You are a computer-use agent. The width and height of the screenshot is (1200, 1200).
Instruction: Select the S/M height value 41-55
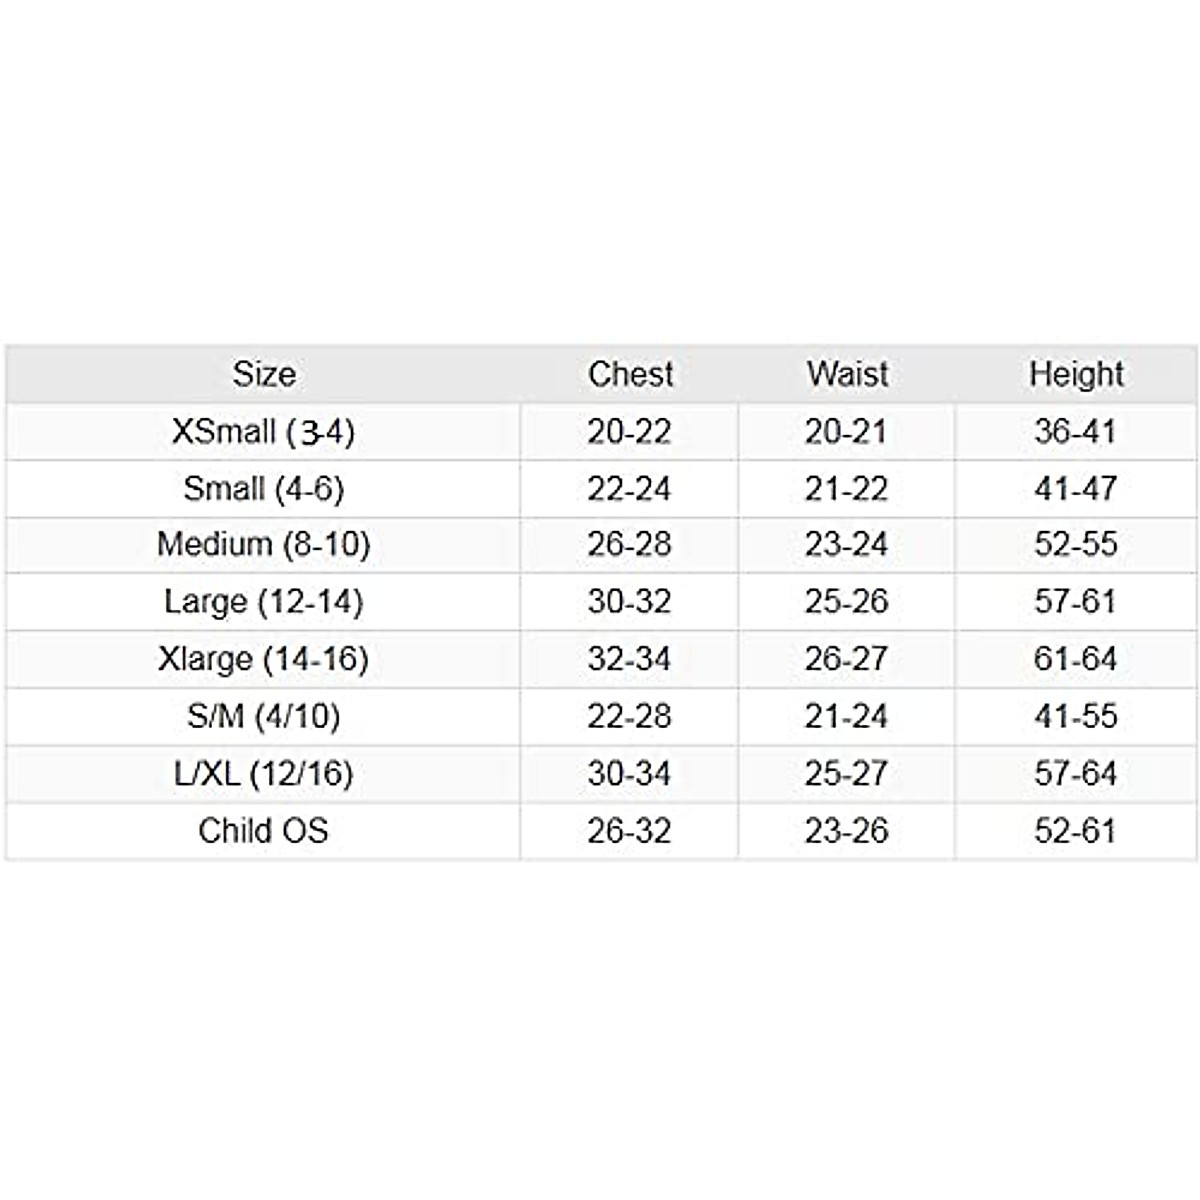click(x=1075, y=716)
